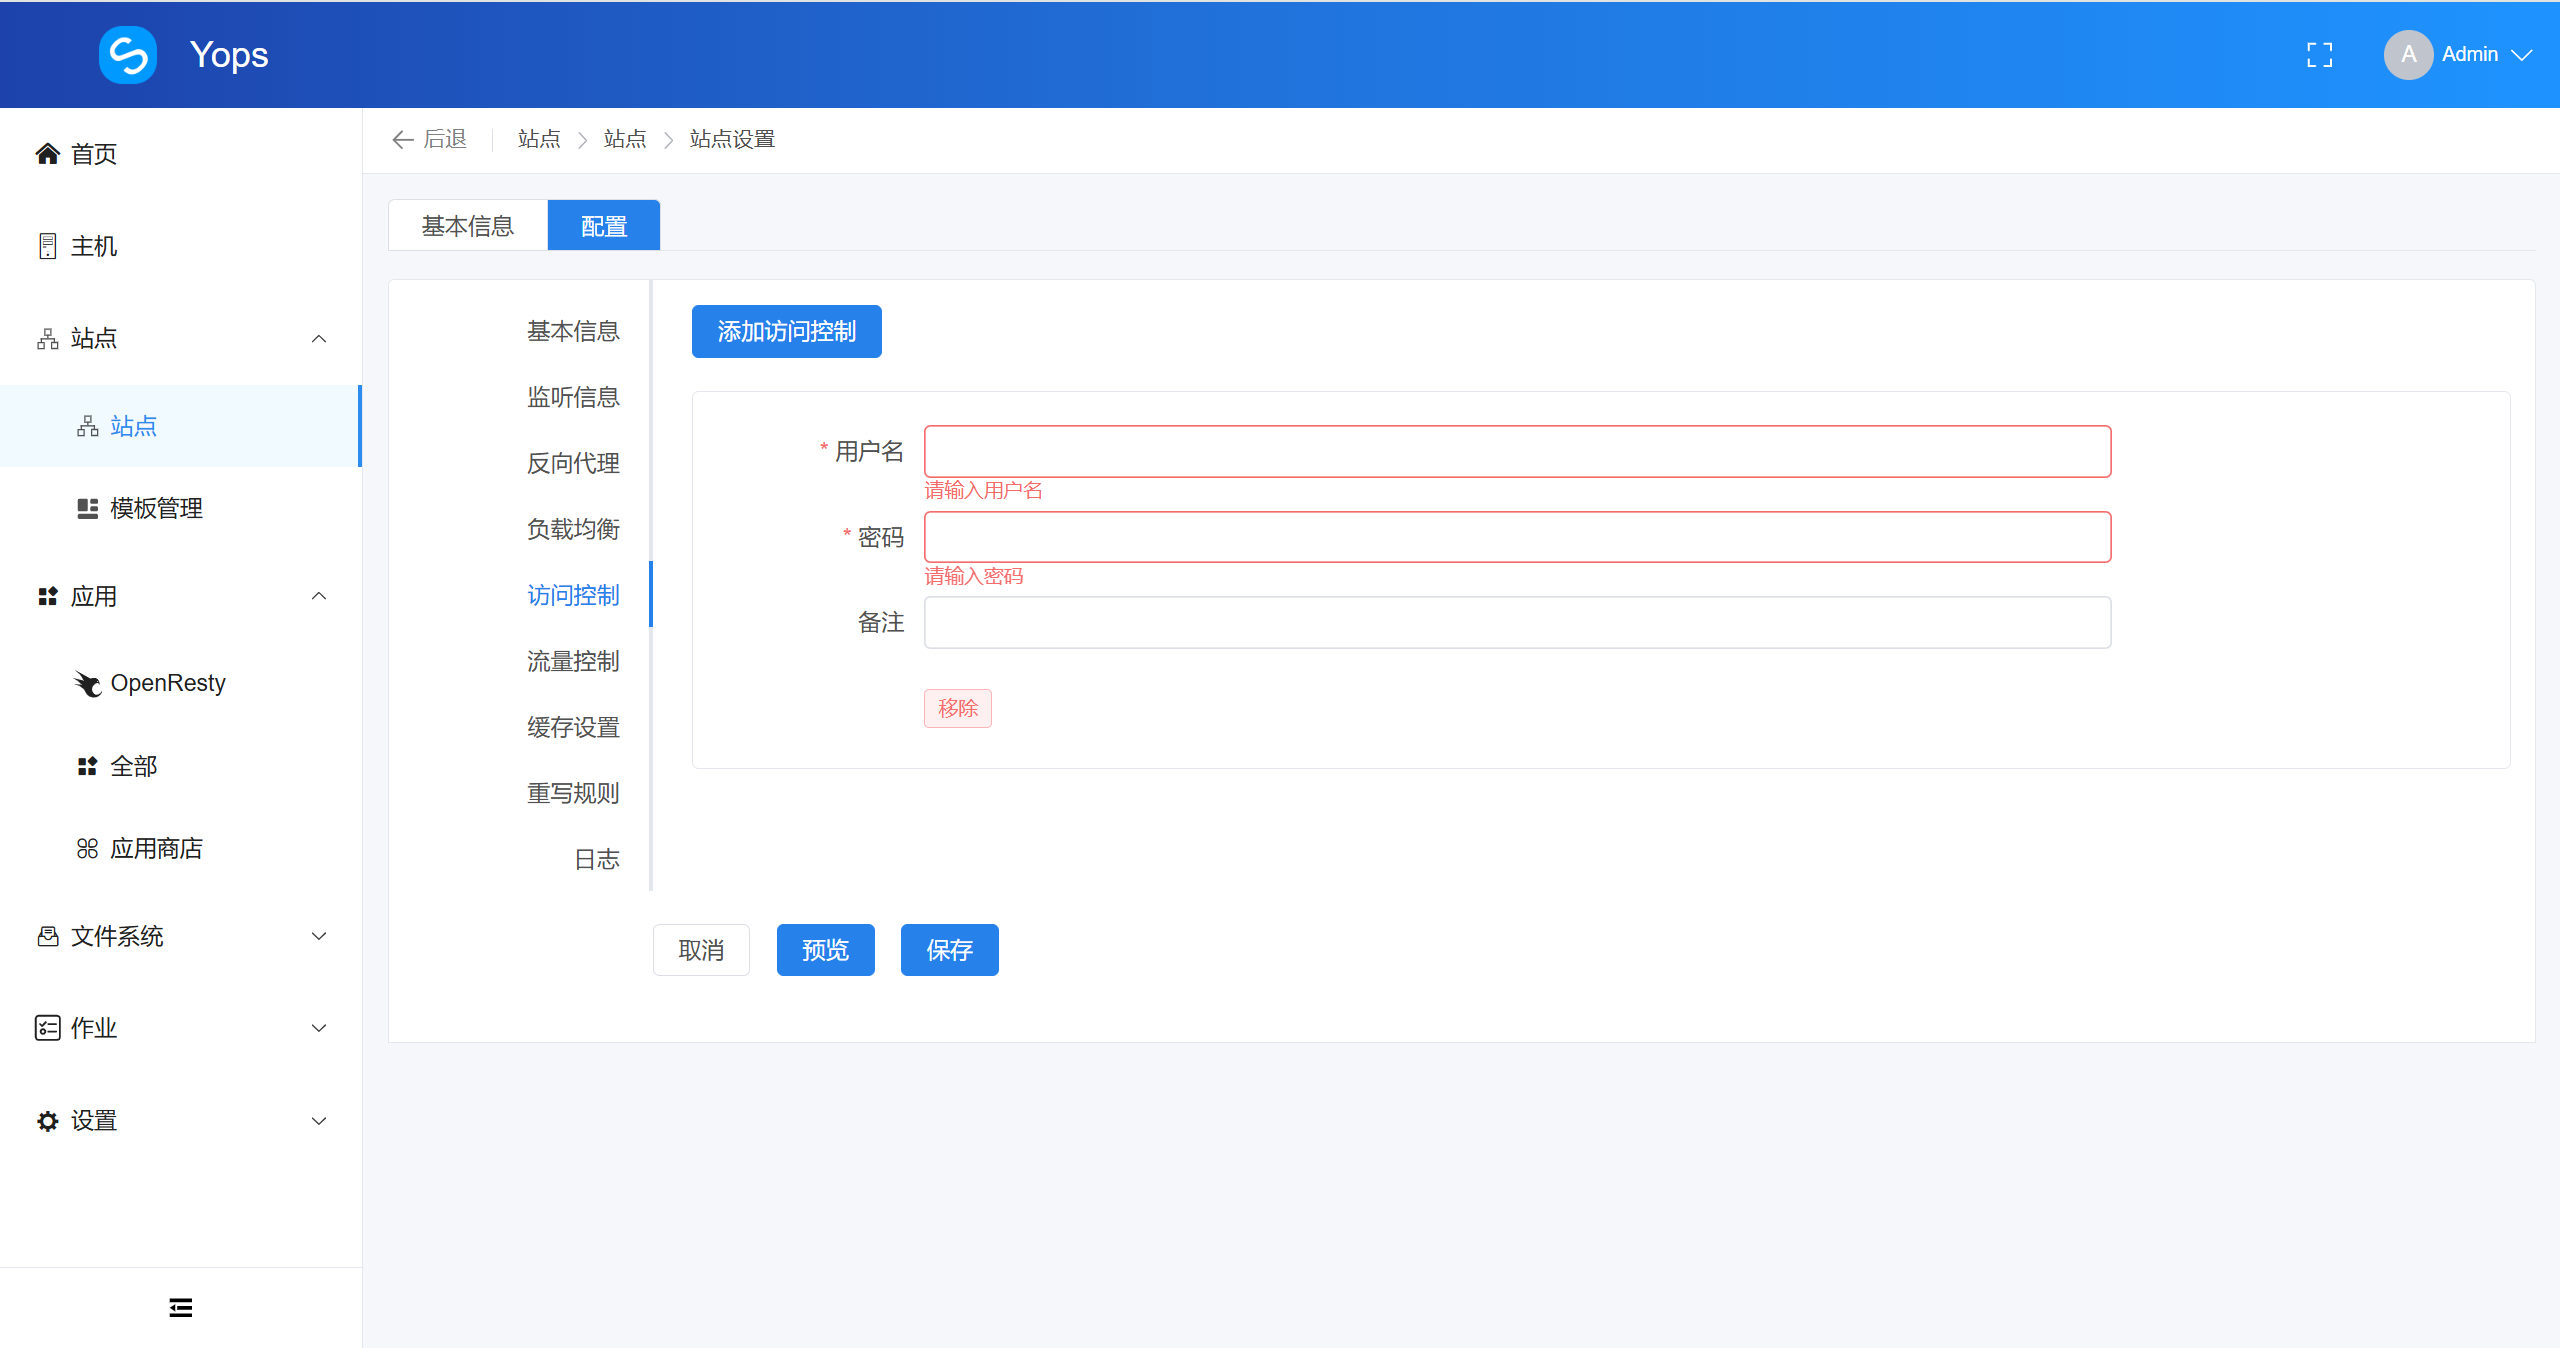Expand the 文件系统 menu group
Screen dimensions: 2560x1348
319,936
